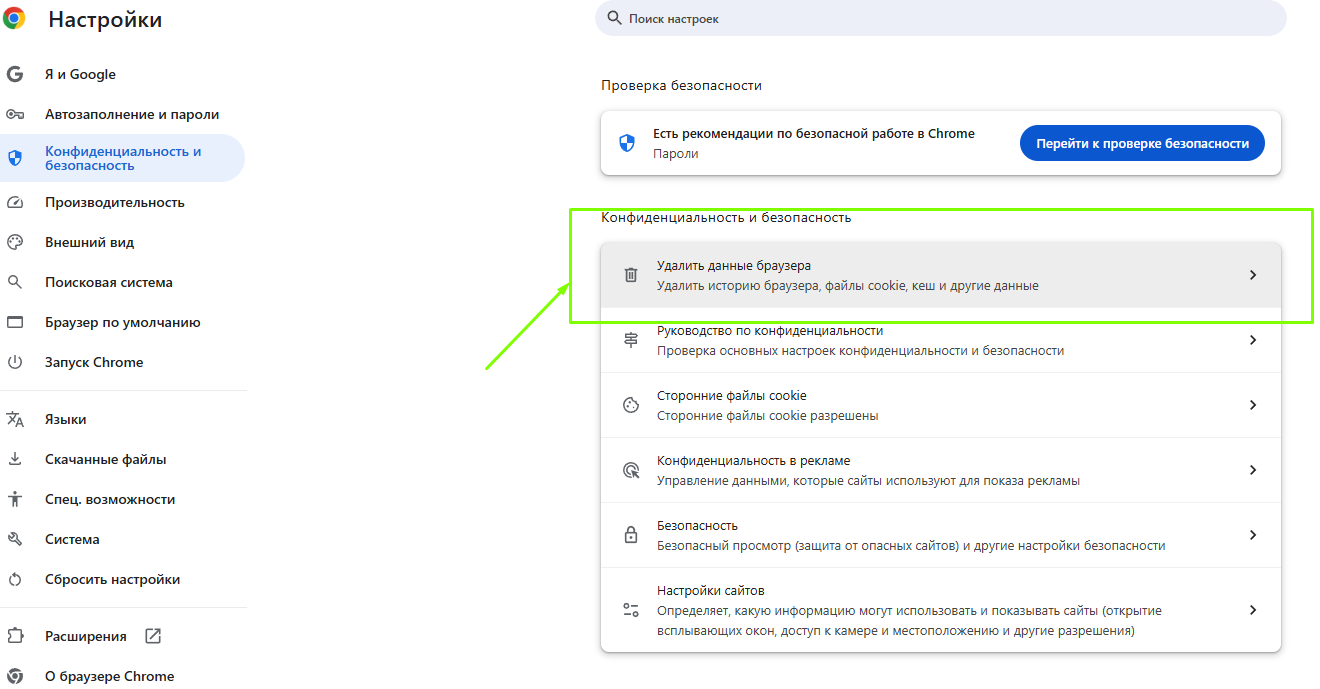Click the Chrome logo next to Настройки
Screen dimensions: 1320x689
point(14,18)
